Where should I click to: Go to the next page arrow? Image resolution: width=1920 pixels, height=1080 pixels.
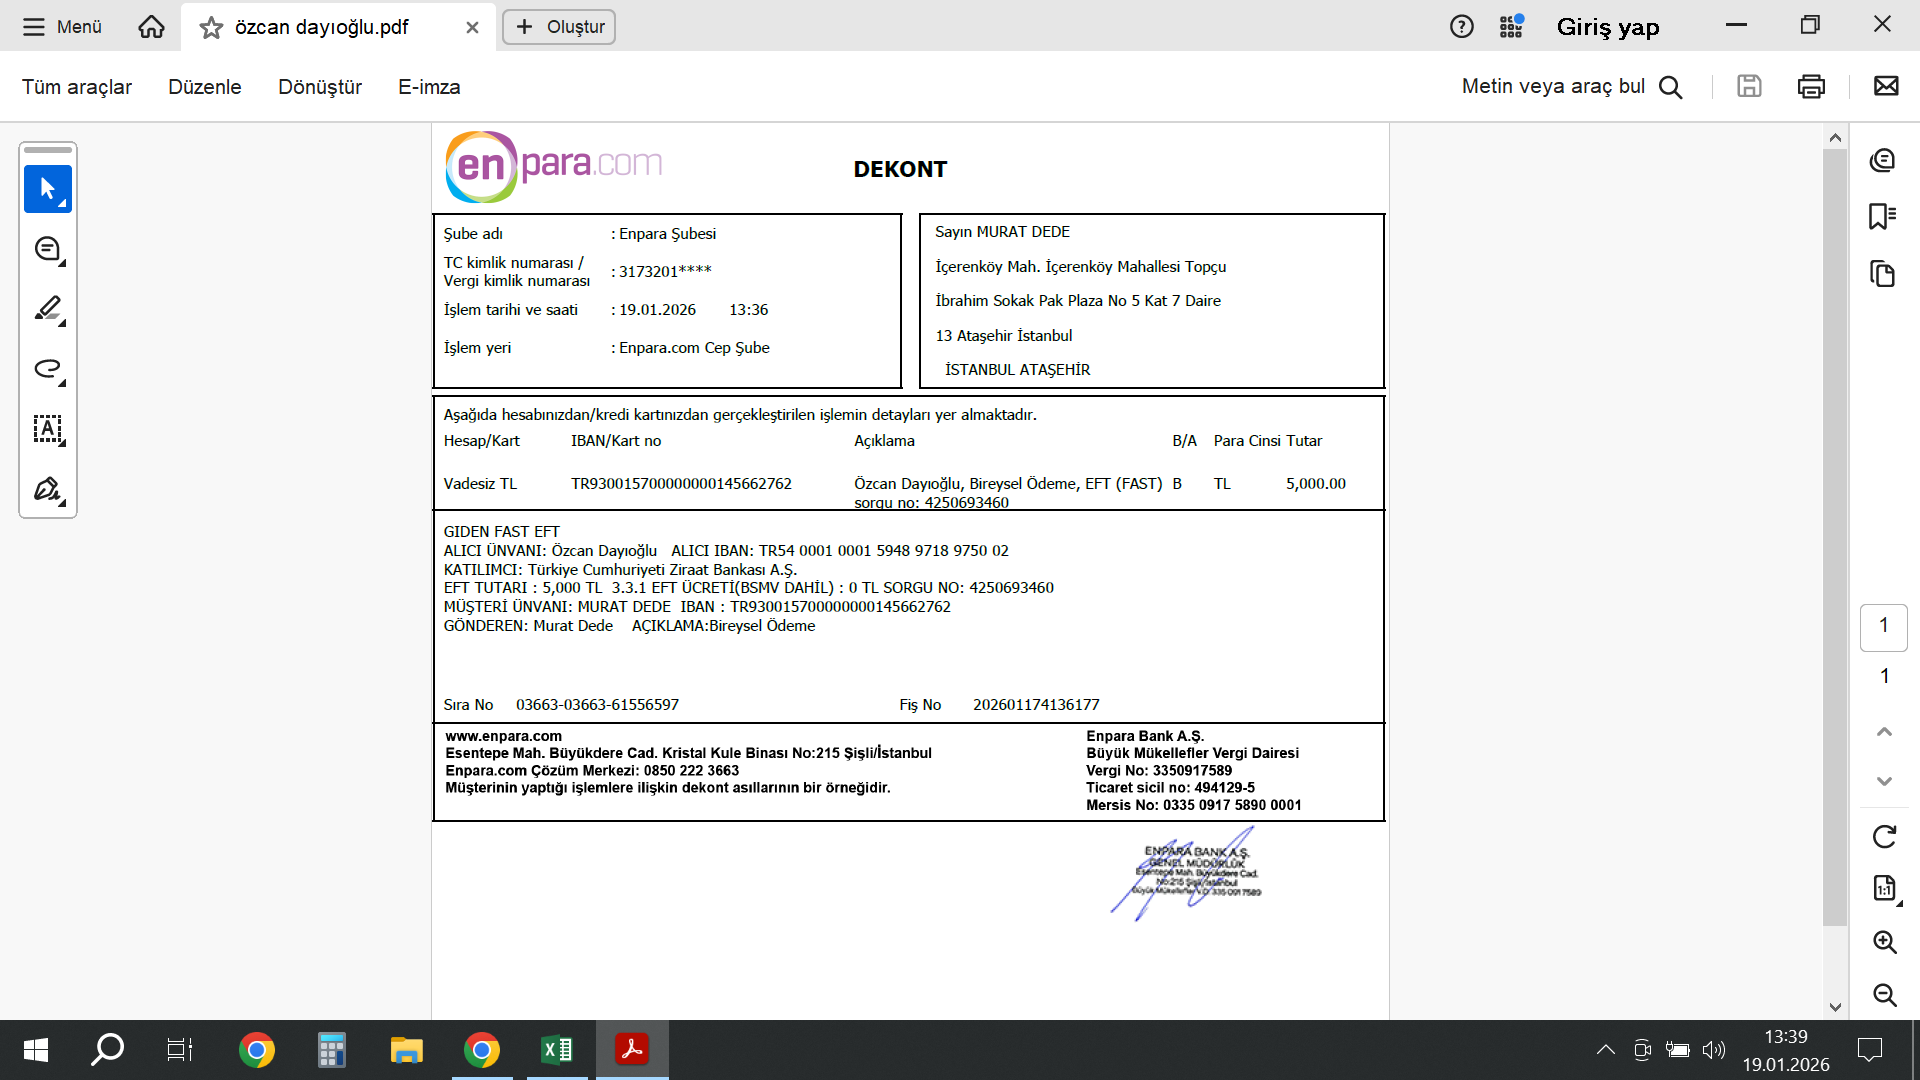1884,781
